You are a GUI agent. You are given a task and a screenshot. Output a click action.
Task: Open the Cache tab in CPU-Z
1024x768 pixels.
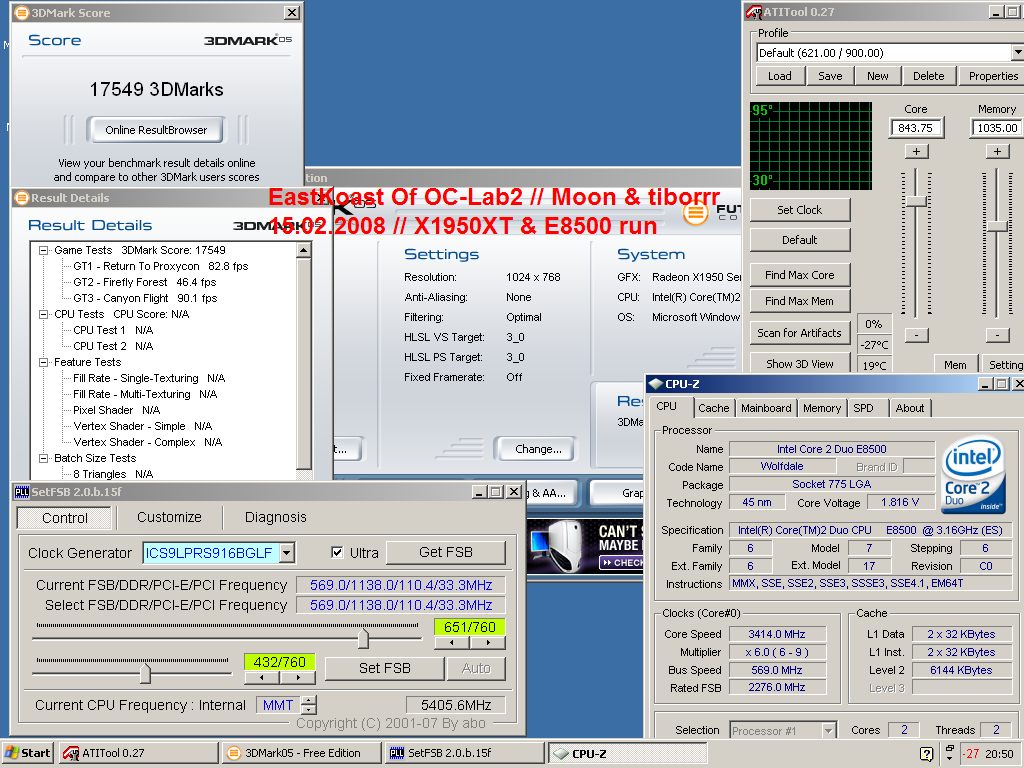713,408
